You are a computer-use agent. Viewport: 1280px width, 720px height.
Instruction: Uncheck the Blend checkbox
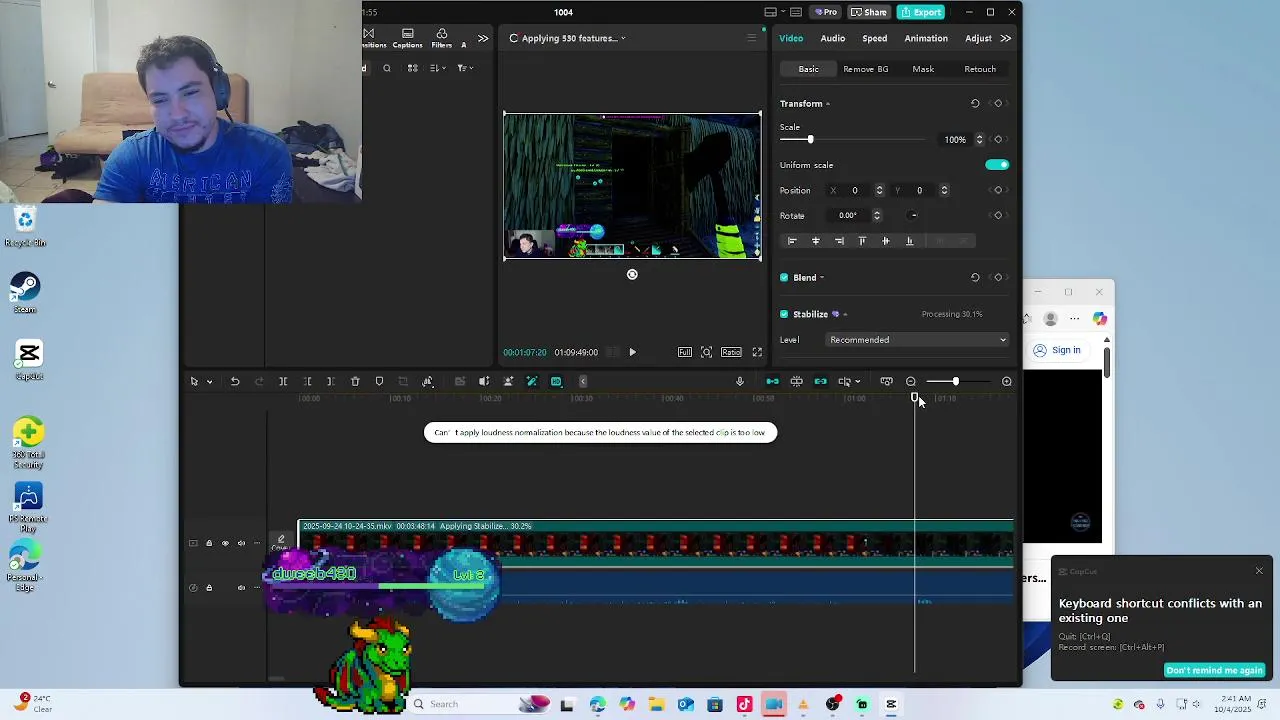point(784,277)
